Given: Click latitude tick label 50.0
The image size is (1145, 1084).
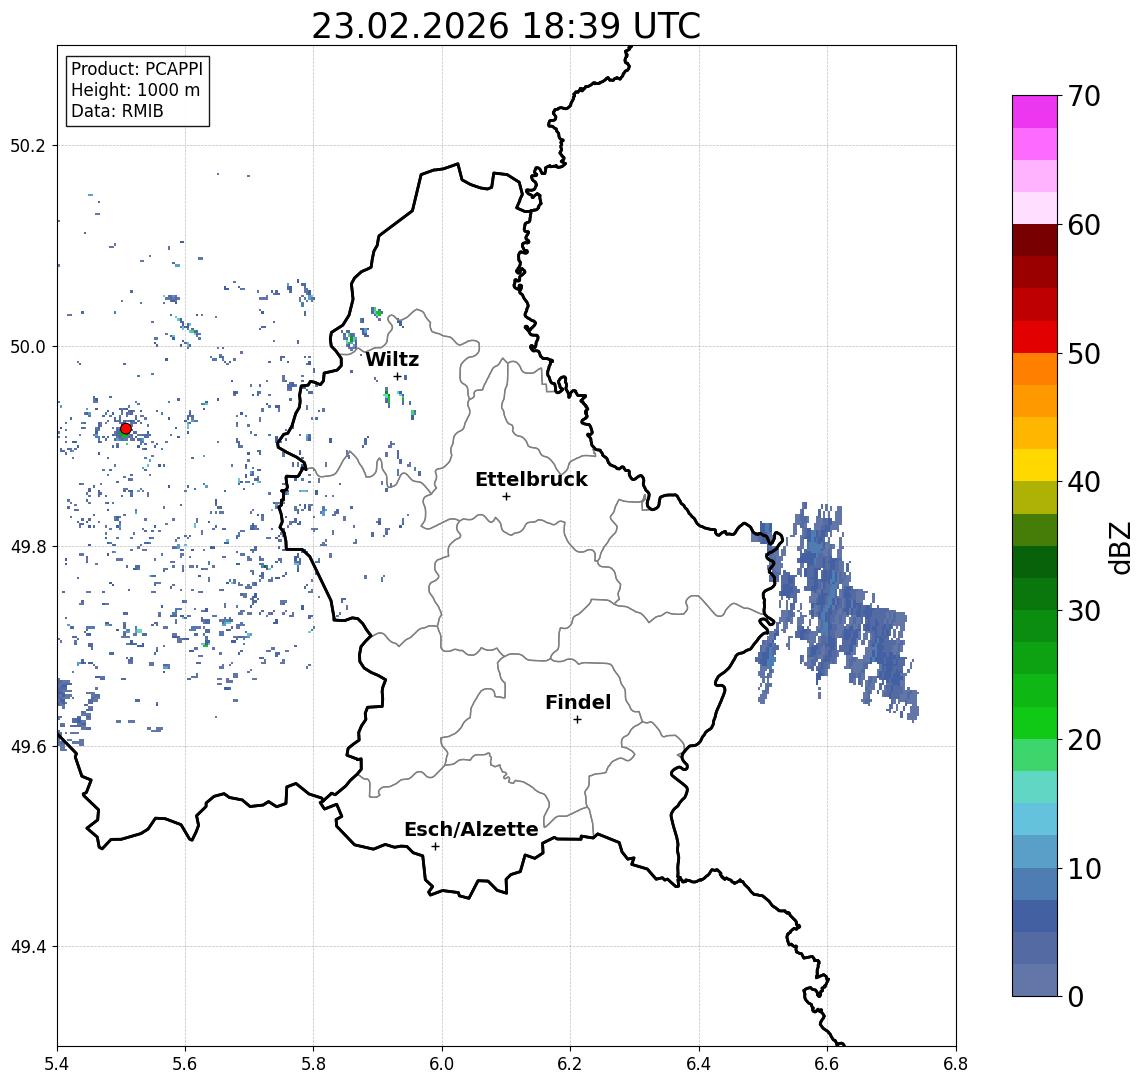Looking at the screenshot, I should (x=28, y=346).
